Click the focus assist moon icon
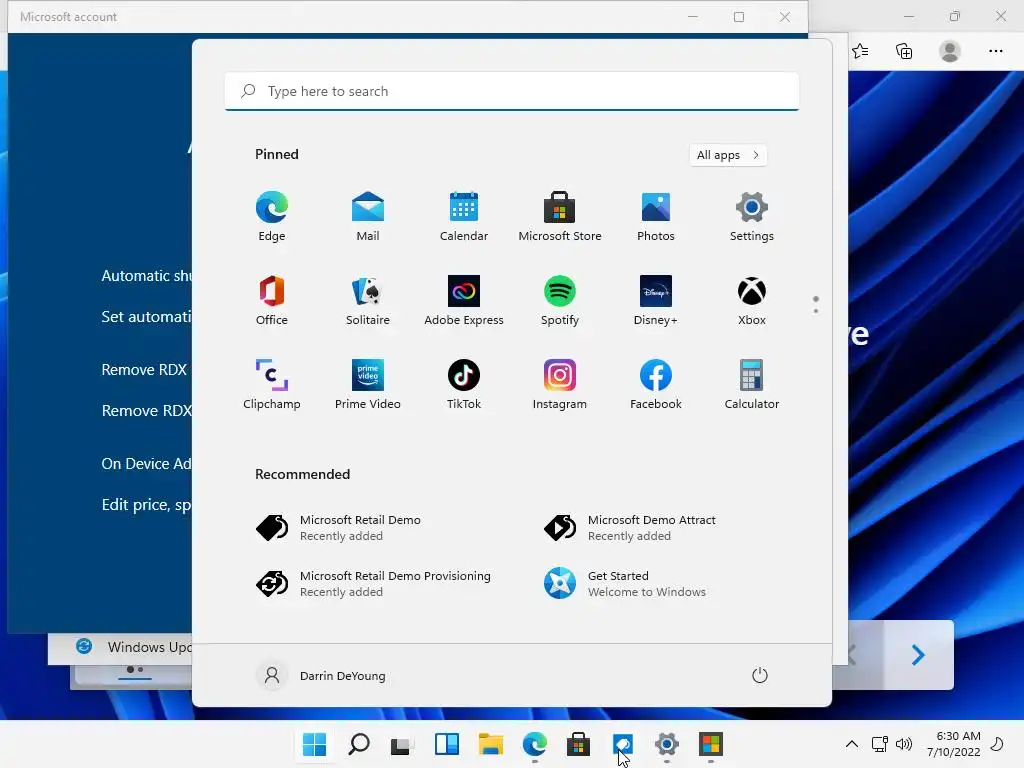This screenshot has width=1024, height=768. coord(997,744)
